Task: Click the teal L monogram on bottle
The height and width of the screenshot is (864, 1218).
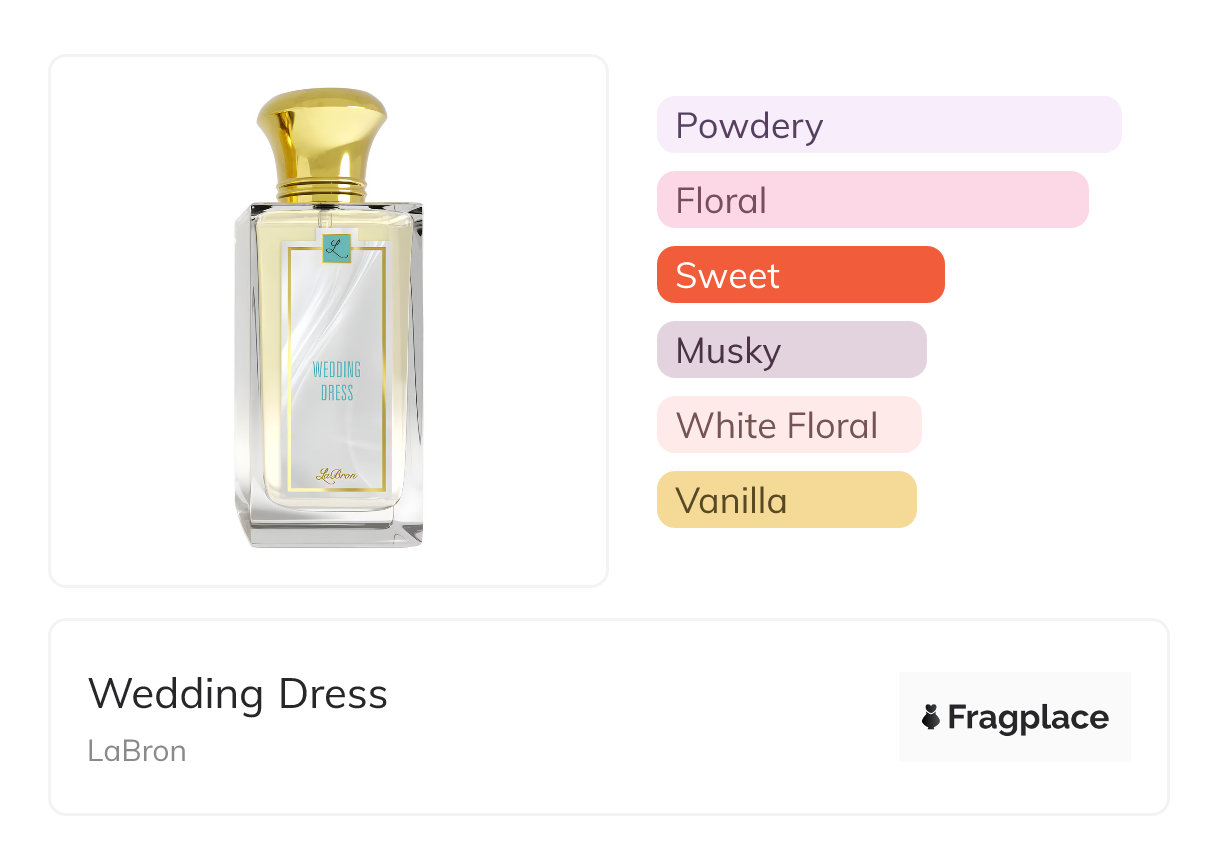Action: [x=337, y=247]
